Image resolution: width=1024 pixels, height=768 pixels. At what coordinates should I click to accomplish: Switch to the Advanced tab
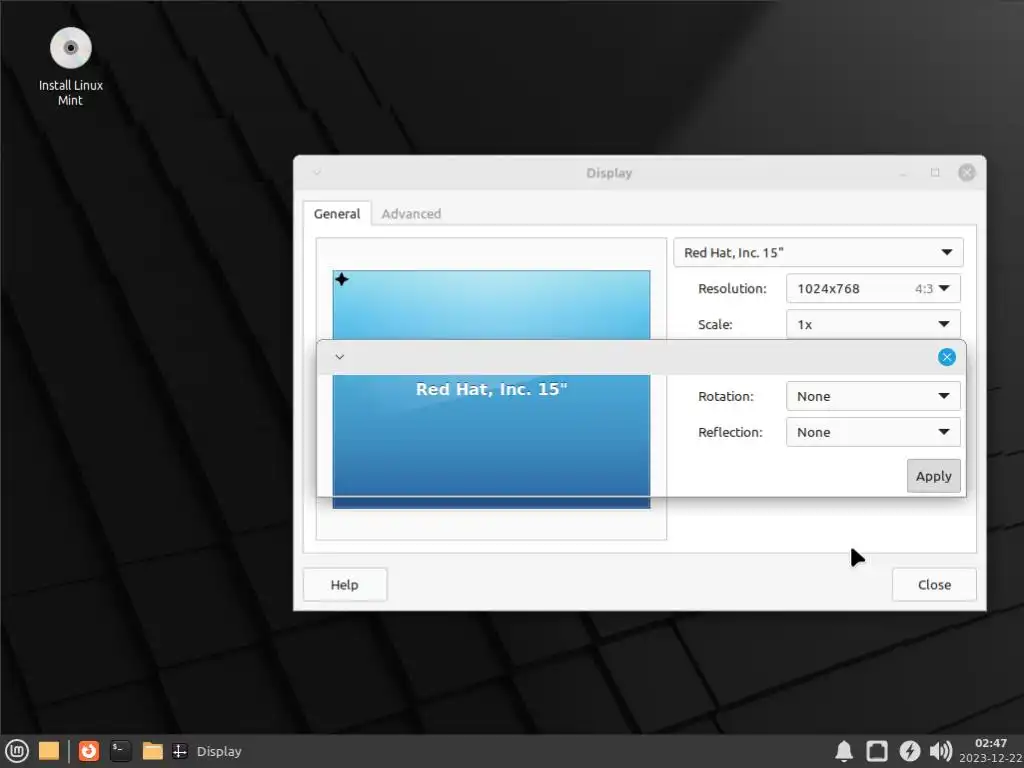point(411,214)
